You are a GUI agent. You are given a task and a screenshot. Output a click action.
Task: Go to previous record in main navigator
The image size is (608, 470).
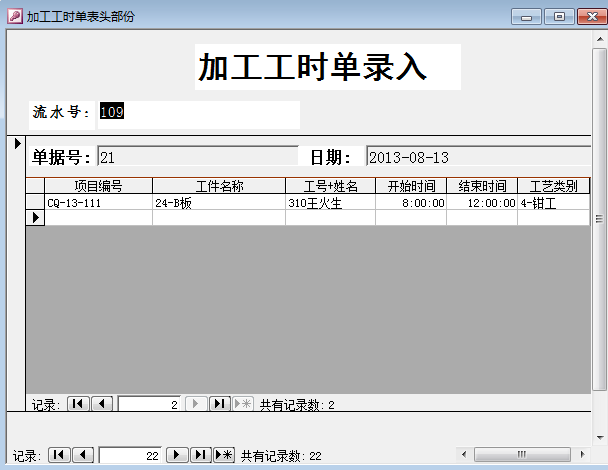[83, 454]
